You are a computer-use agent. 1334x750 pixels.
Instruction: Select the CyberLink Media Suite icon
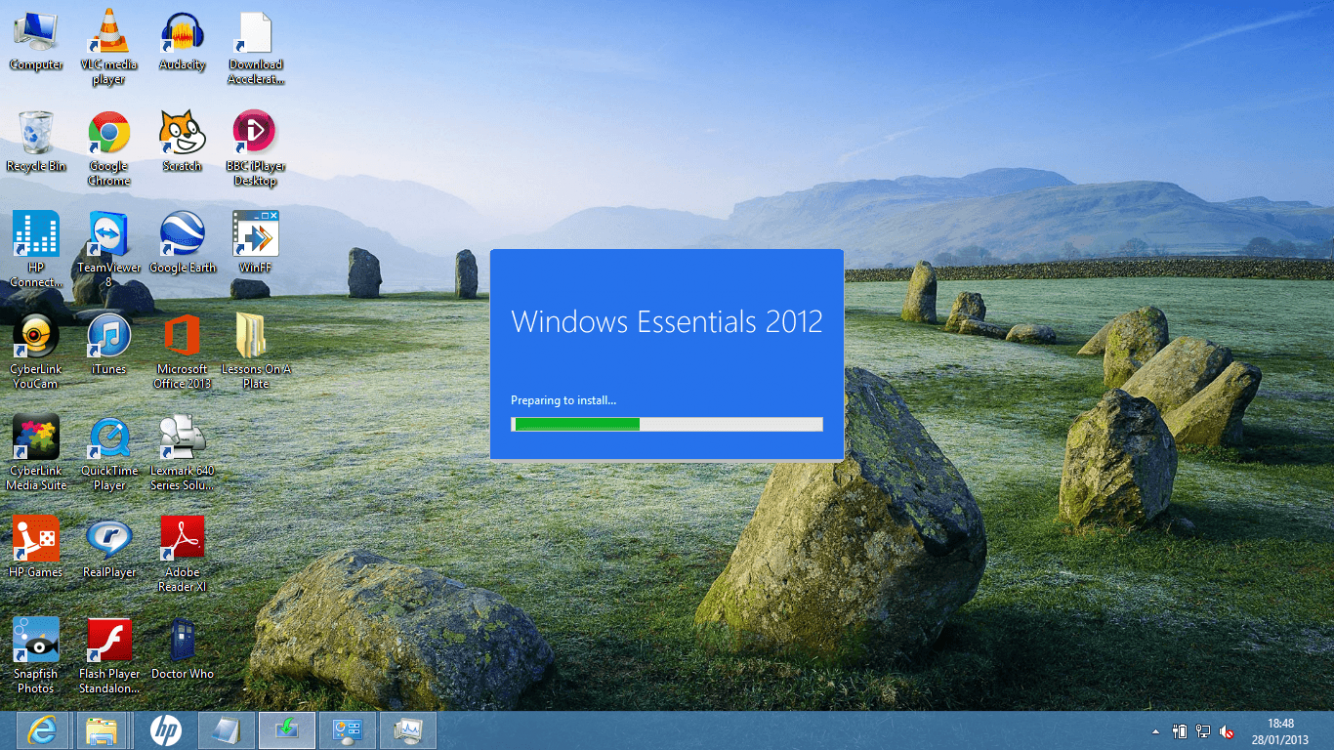[x=36, y=452]
